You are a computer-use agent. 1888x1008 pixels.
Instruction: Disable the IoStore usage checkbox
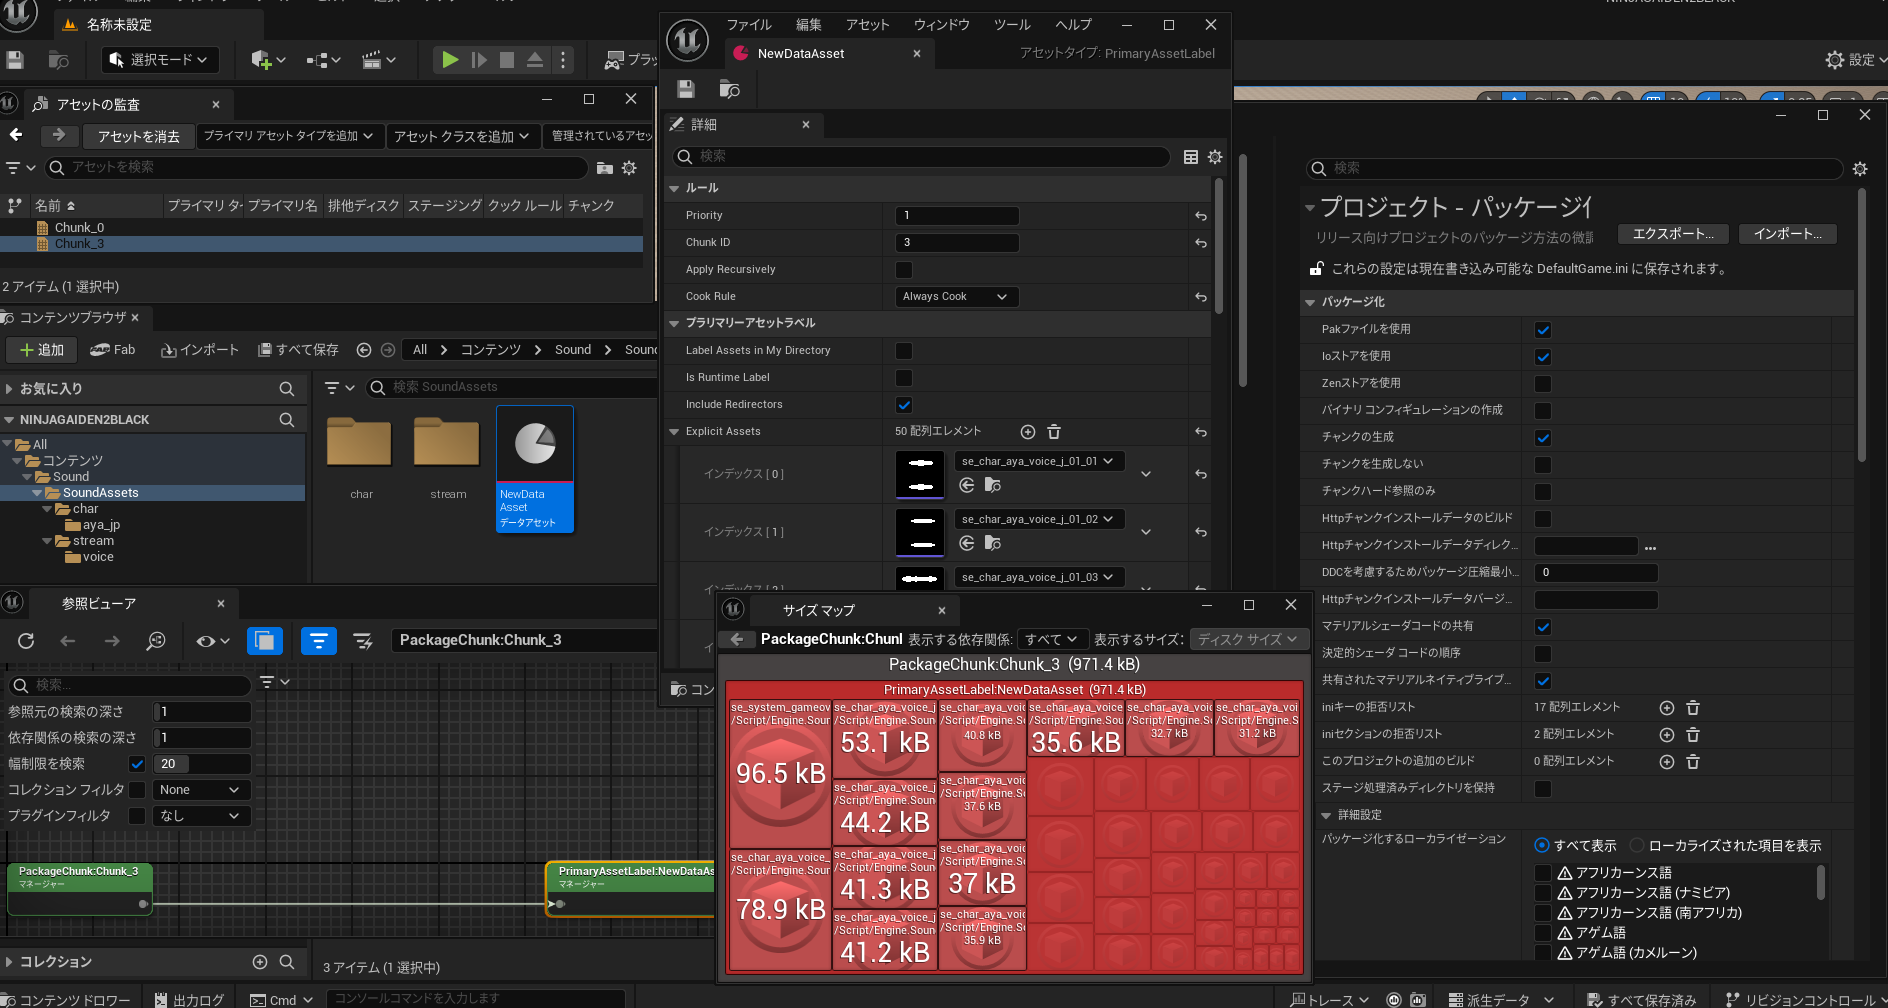click(x=1543, y=357)
